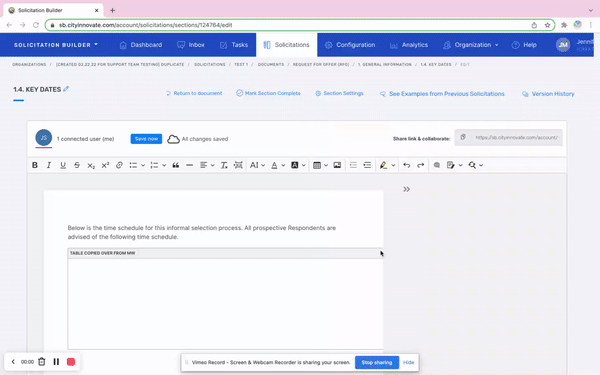Decrease the indent level

(x=353, y=165)
